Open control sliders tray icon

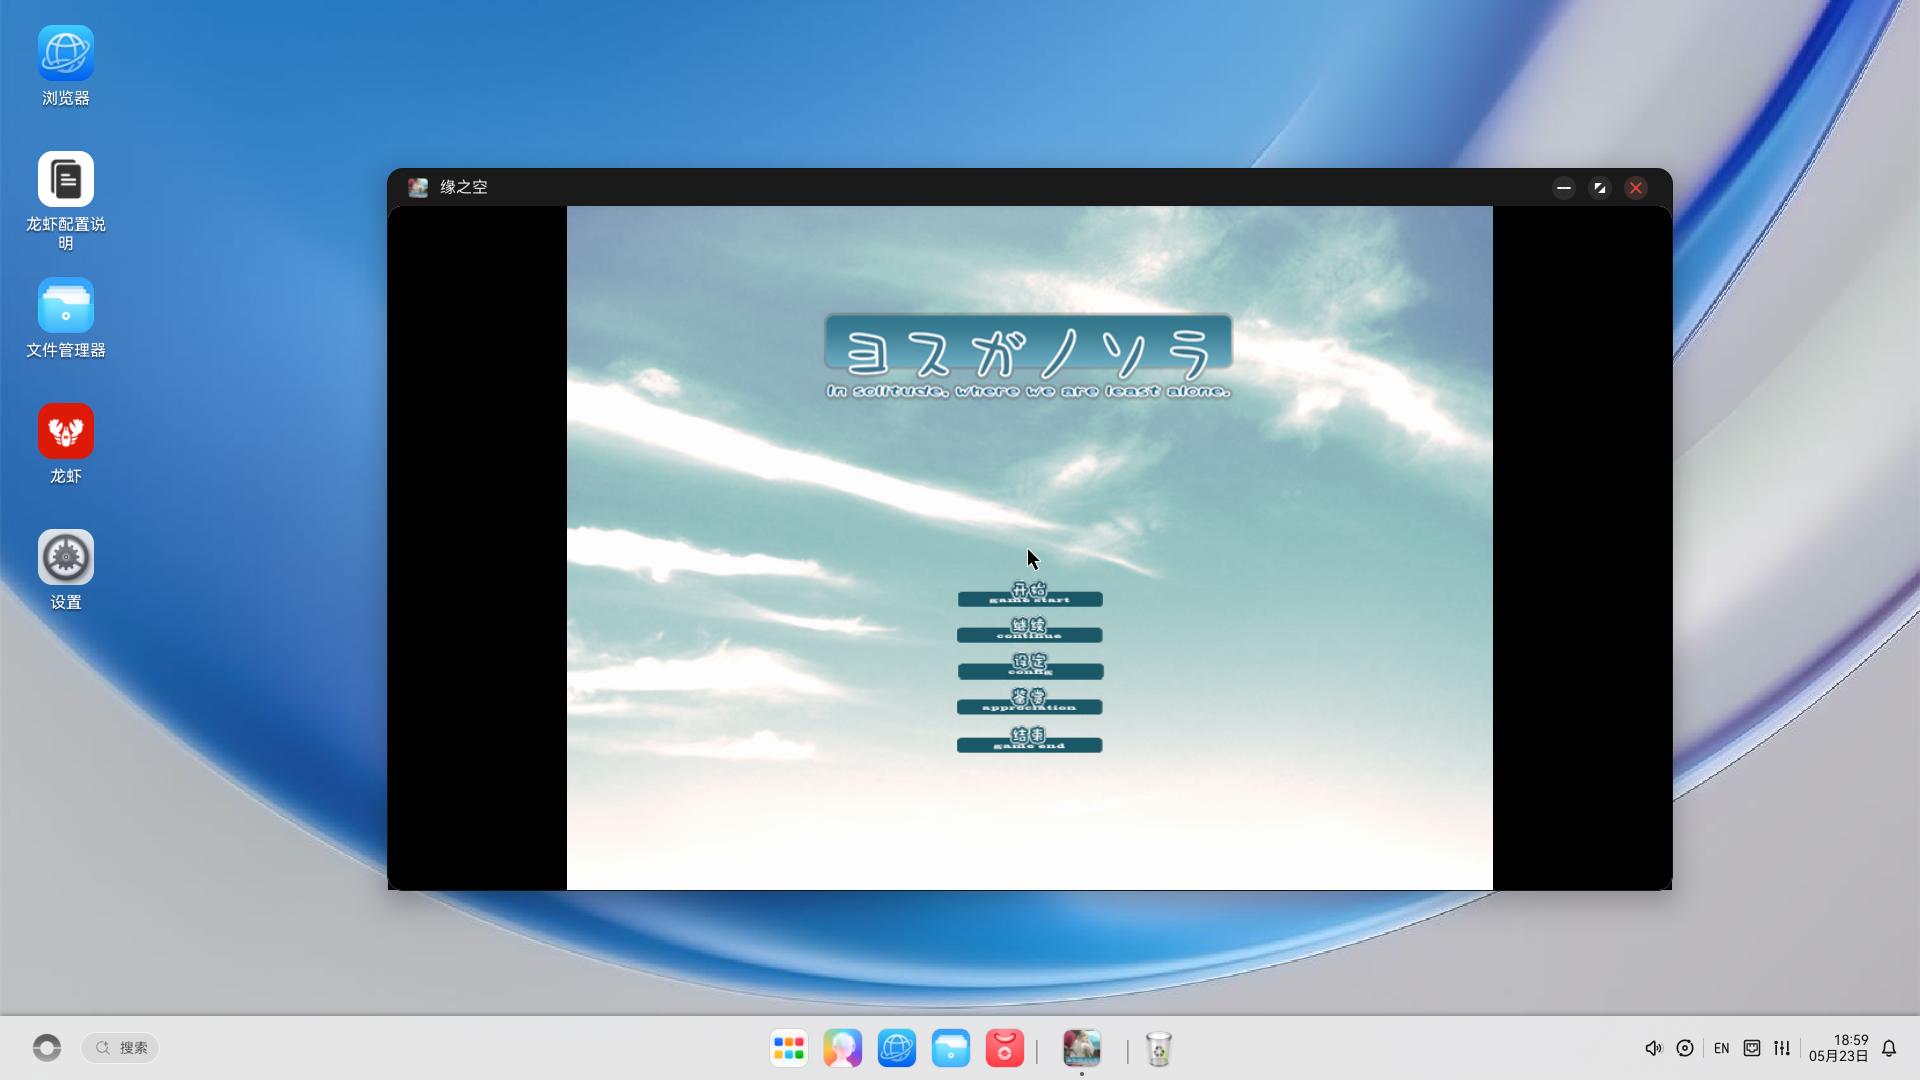pos(1782,1048)
